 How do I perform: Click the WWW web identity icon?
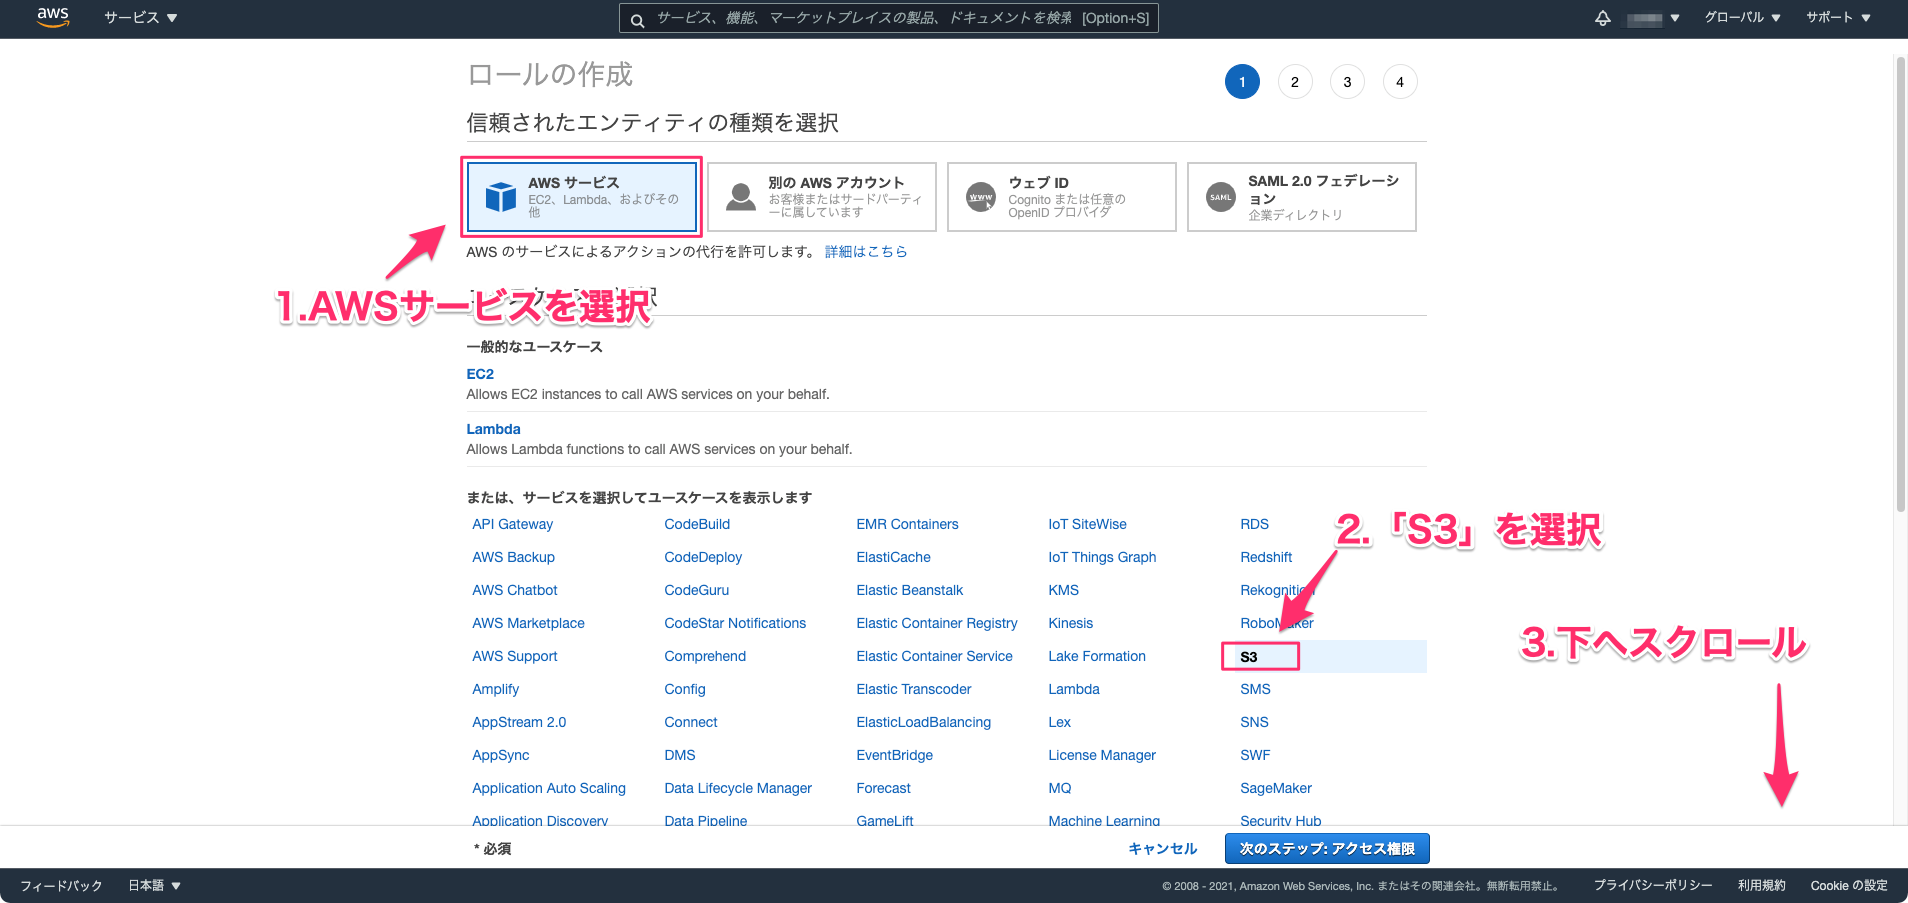click(x=981, y=197)
